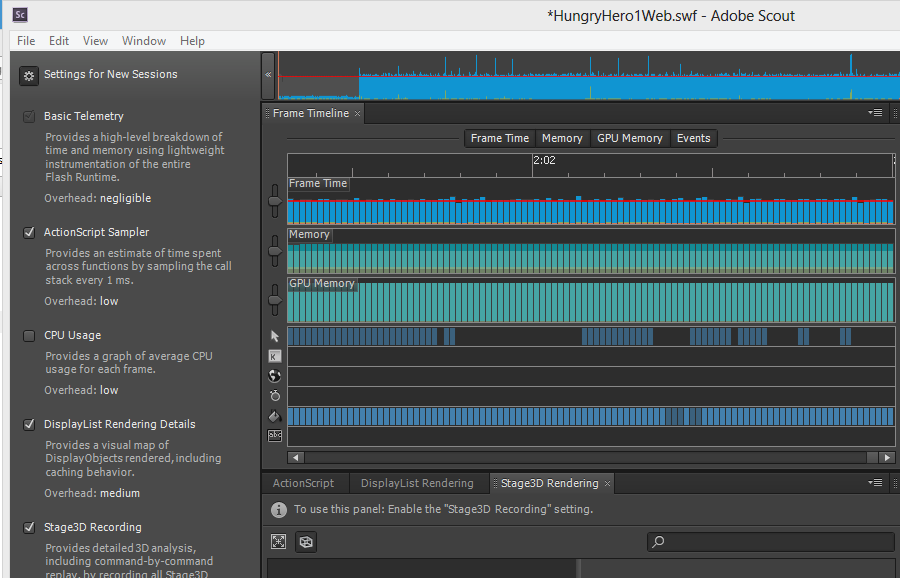Enable CPU Usage checkbox
Image resolution: width=900 pixels, height=578 pixels.
[29, 336]
